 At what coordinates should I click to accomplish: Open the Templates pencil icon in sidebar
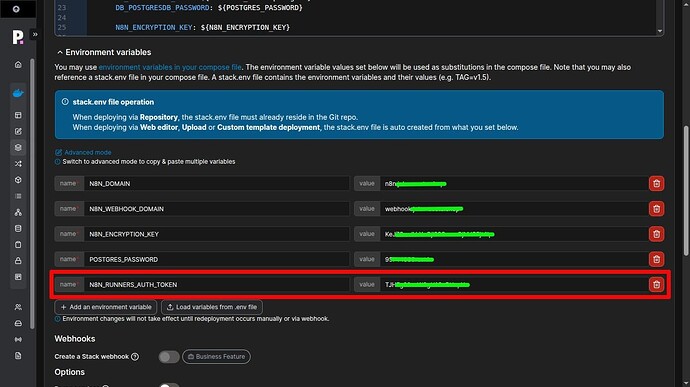pos(18,131)
